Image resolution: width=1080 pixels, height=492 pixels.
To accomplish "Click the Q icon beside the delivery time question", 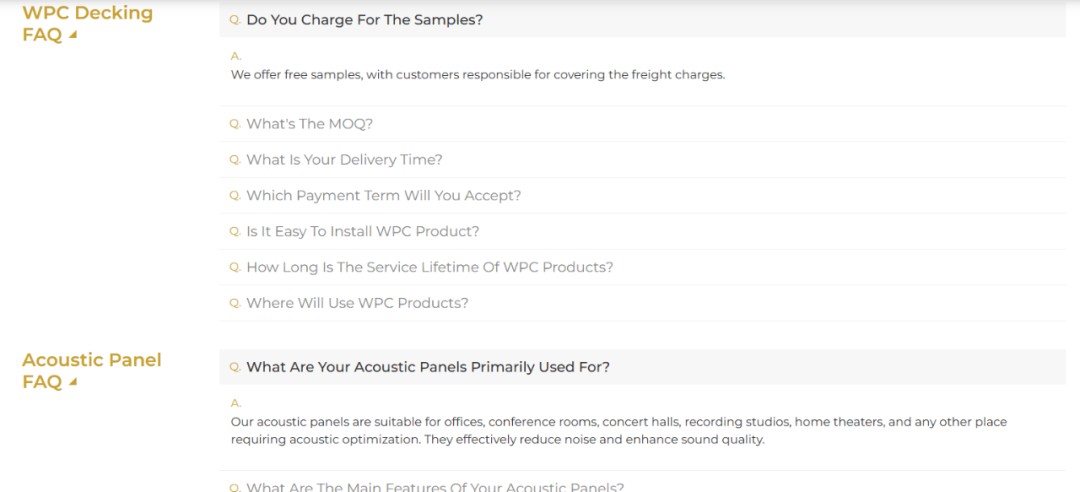I will 235,160.
